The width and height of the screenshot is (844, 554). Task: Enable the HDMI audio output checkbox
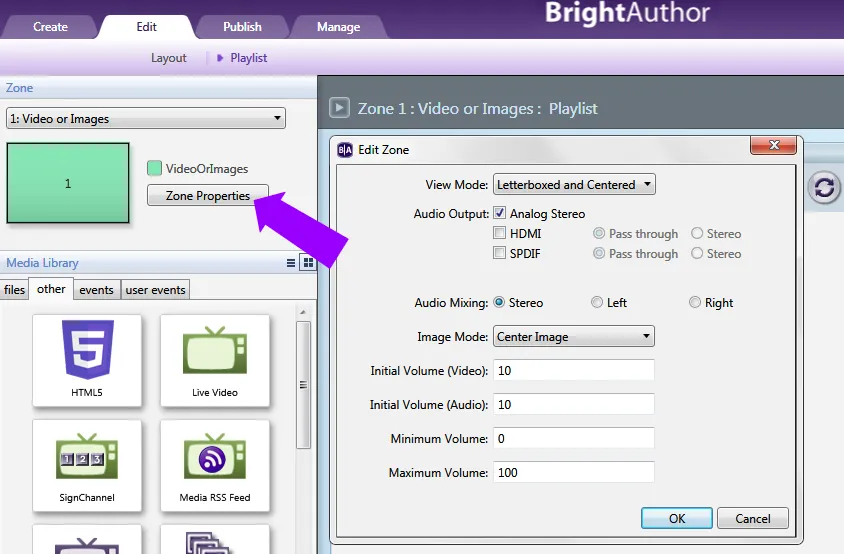click(500, 233)
